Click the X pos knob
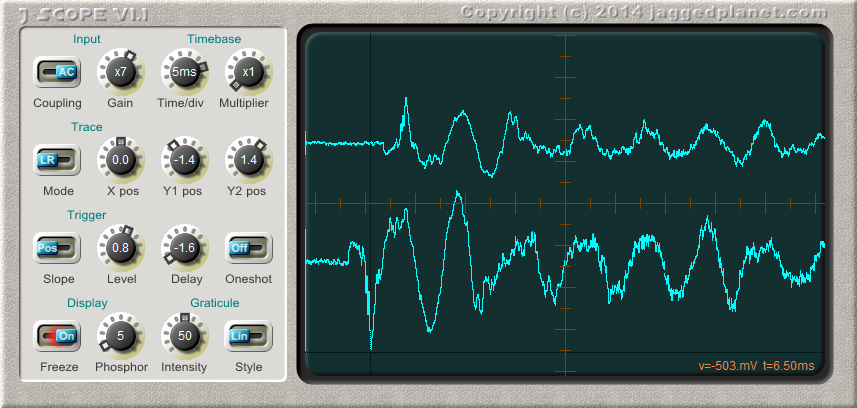The image size is (857, 408). click(x=120, y=160)
